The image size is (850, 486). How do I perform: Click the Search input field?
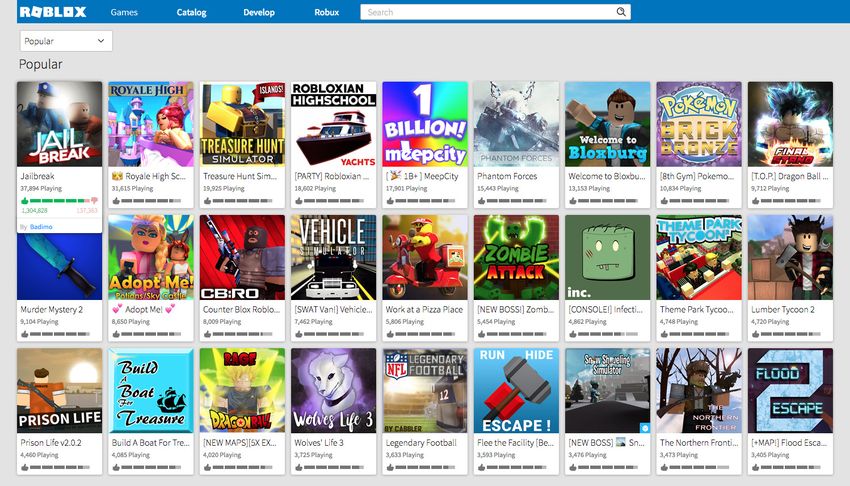click(495, 12)
